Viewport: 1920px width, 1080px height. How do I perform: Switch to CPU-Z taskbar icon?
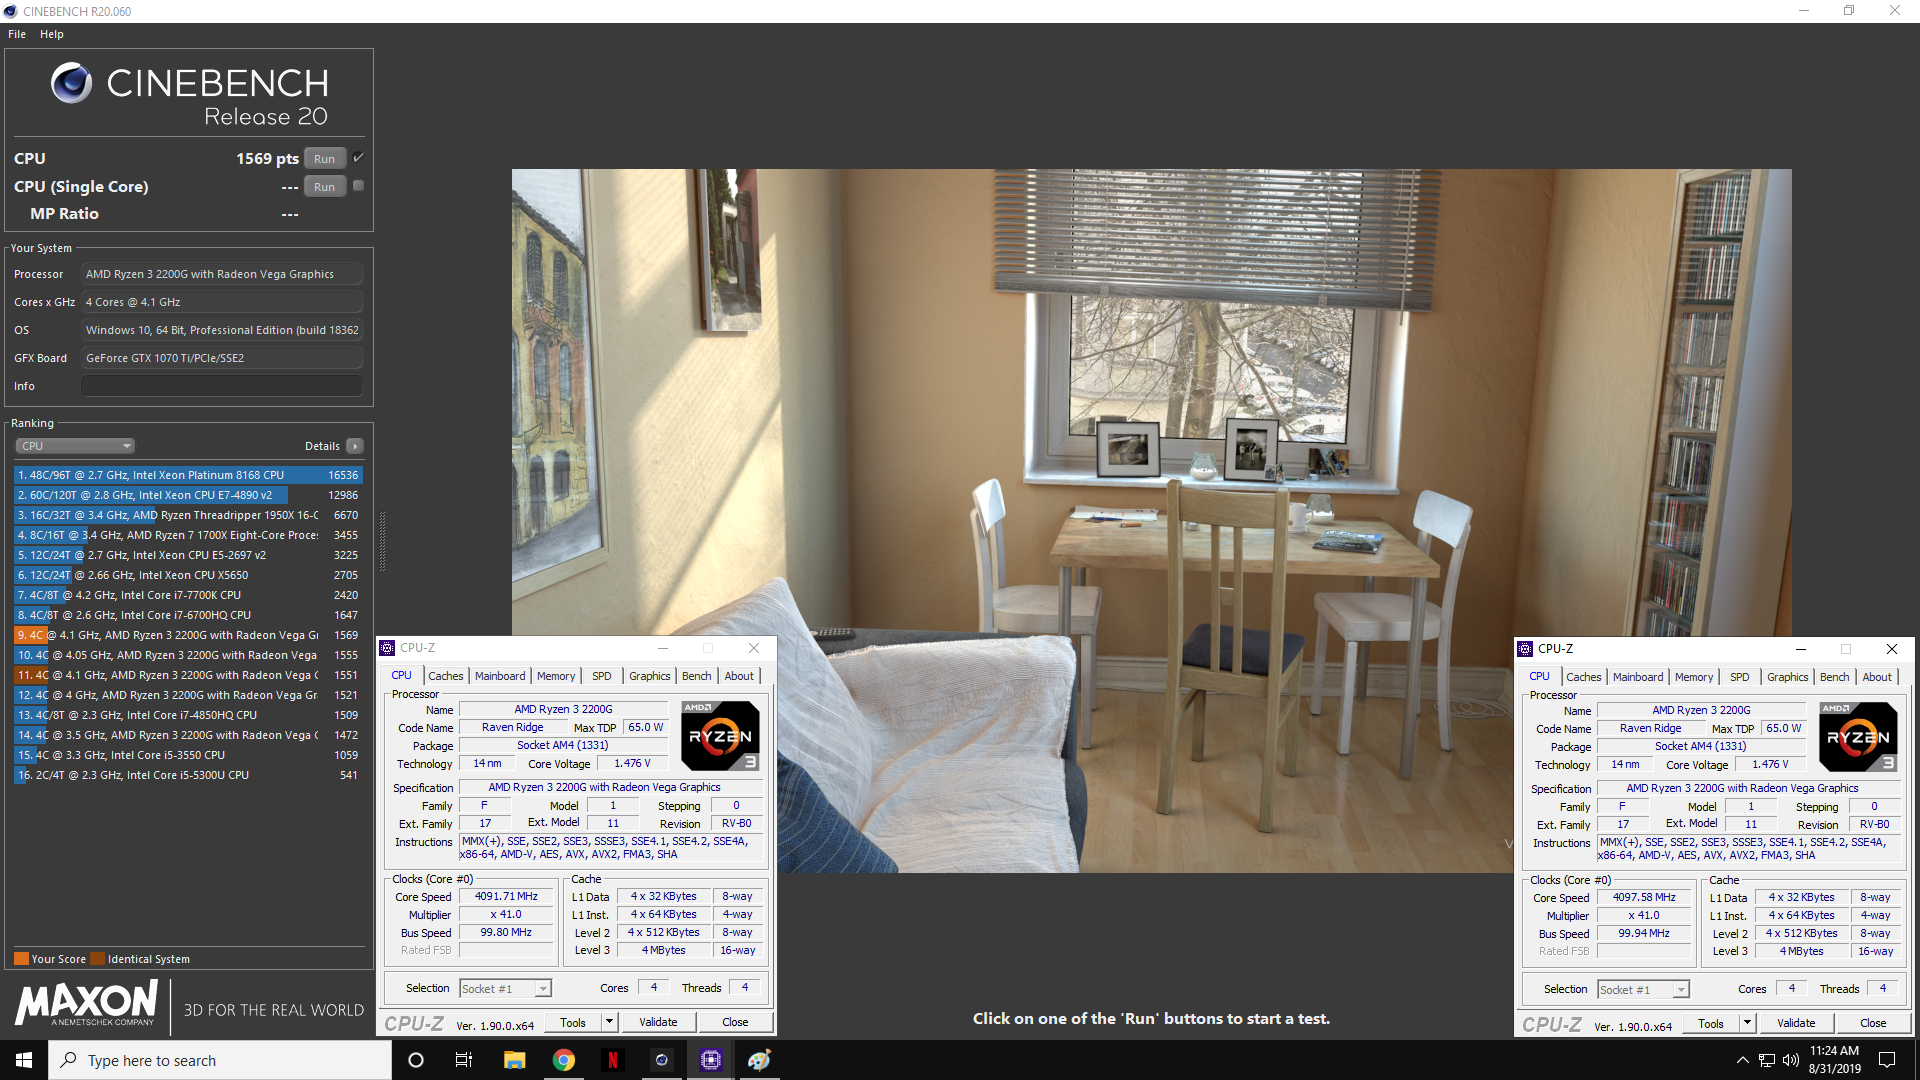pos(710,1060)
